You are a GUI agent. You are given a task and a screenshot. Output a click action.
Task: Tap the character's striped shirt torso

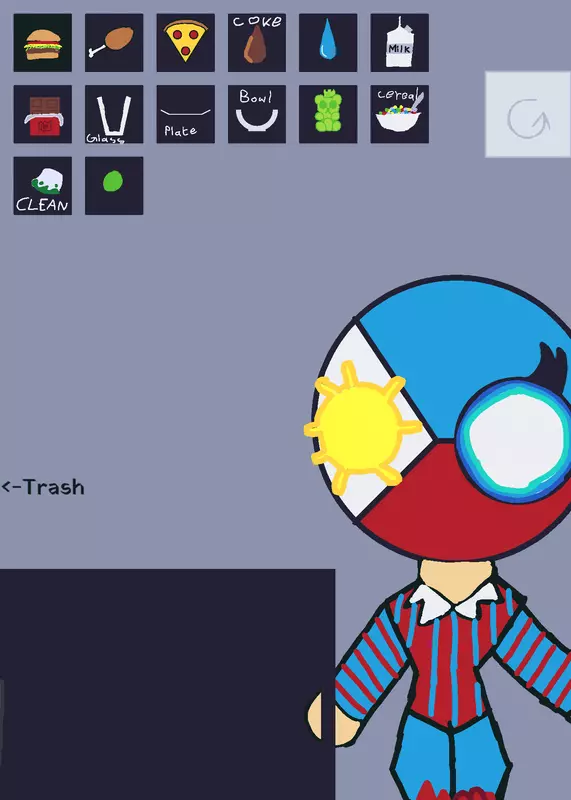coord(452,658)
